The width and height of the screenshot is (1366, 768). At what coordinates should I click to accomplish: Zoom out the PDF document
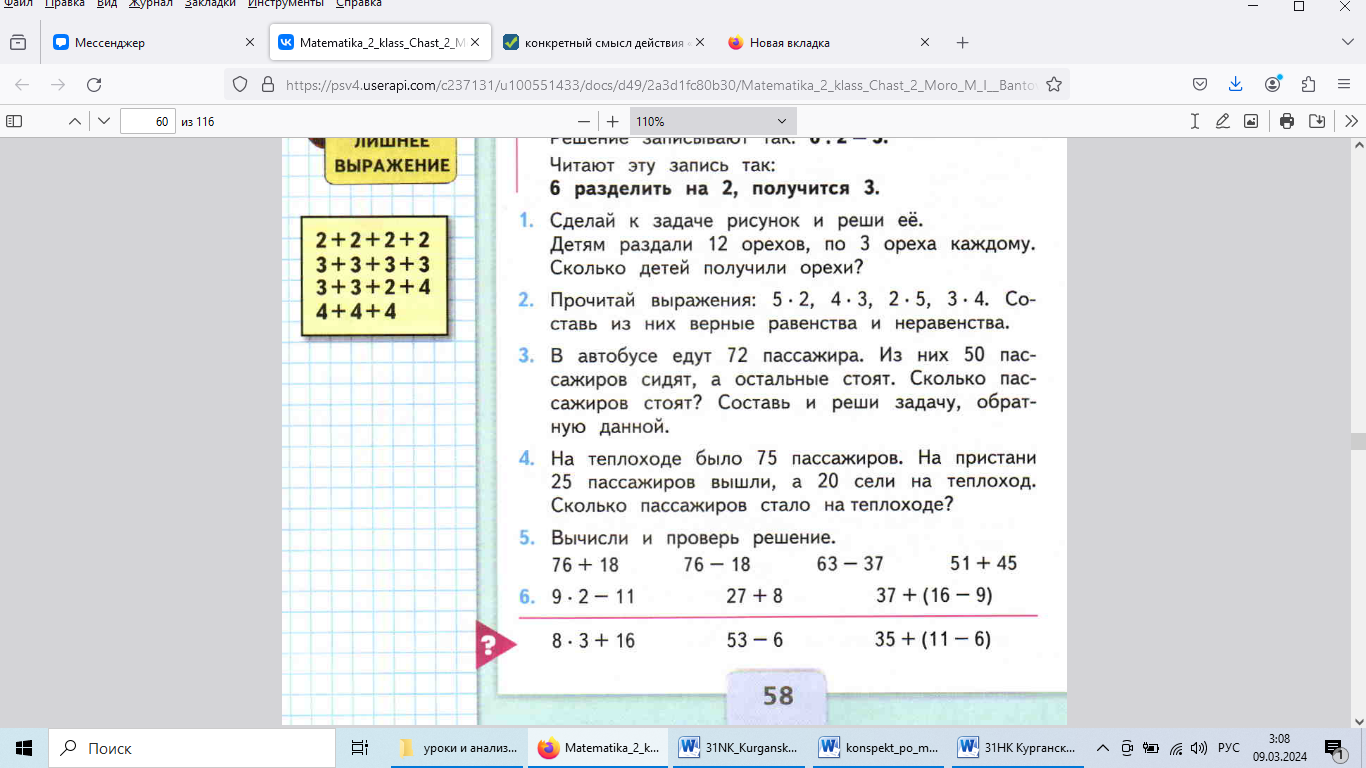click(583, 121)
